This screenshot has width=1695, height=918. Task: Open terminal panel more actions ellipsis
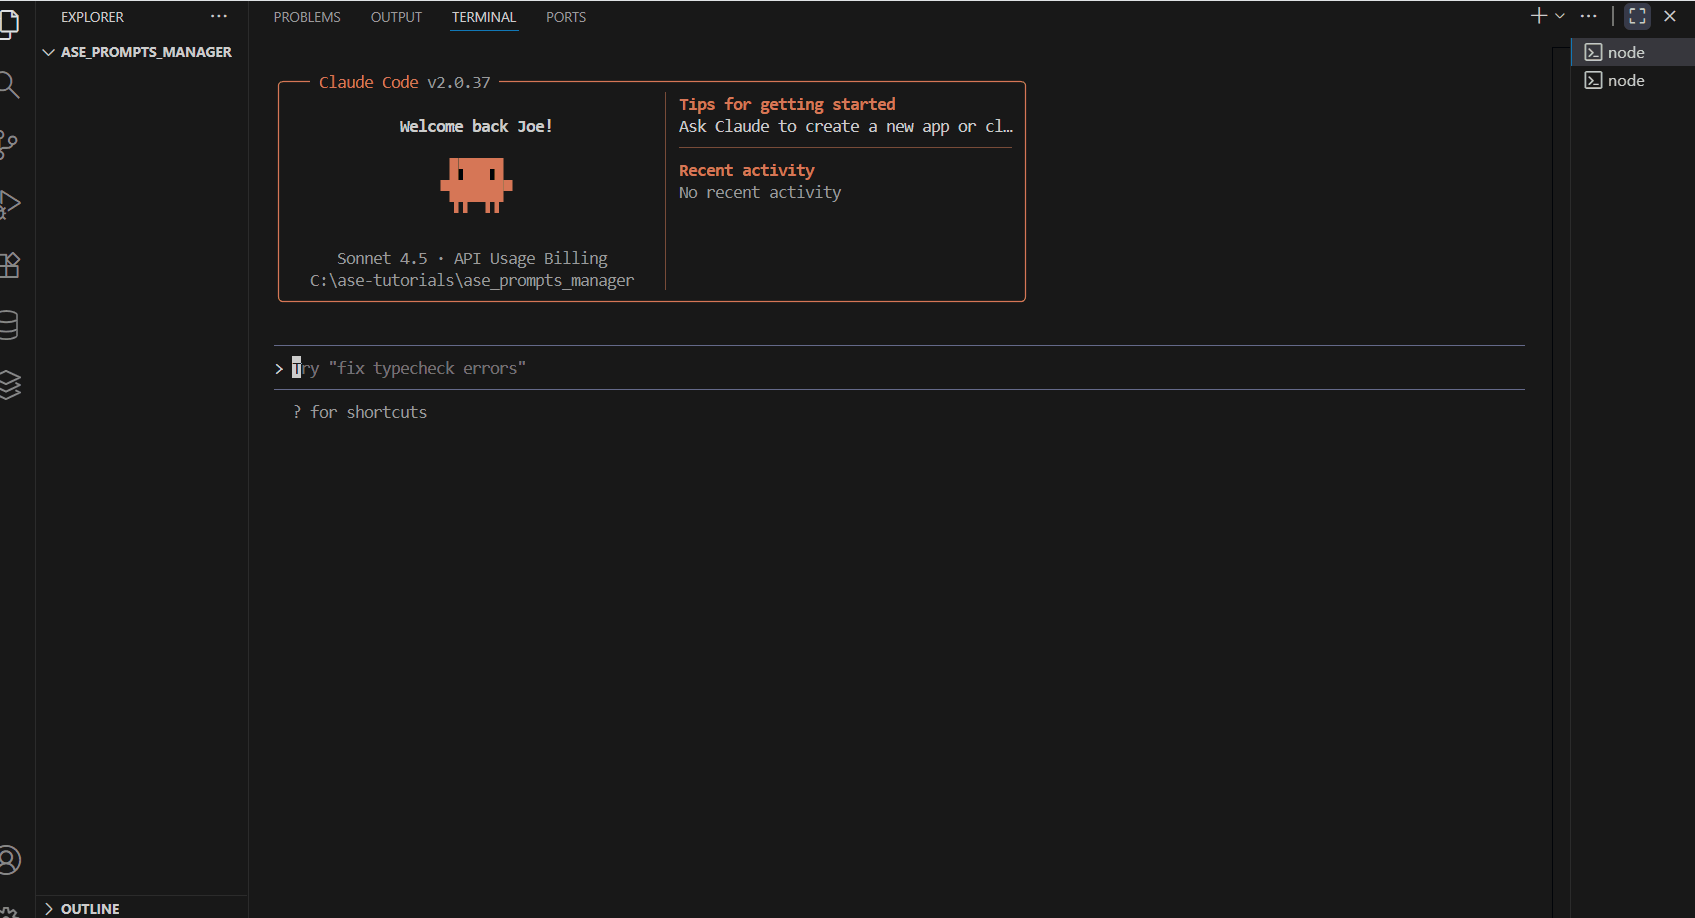click(1588, 16)
